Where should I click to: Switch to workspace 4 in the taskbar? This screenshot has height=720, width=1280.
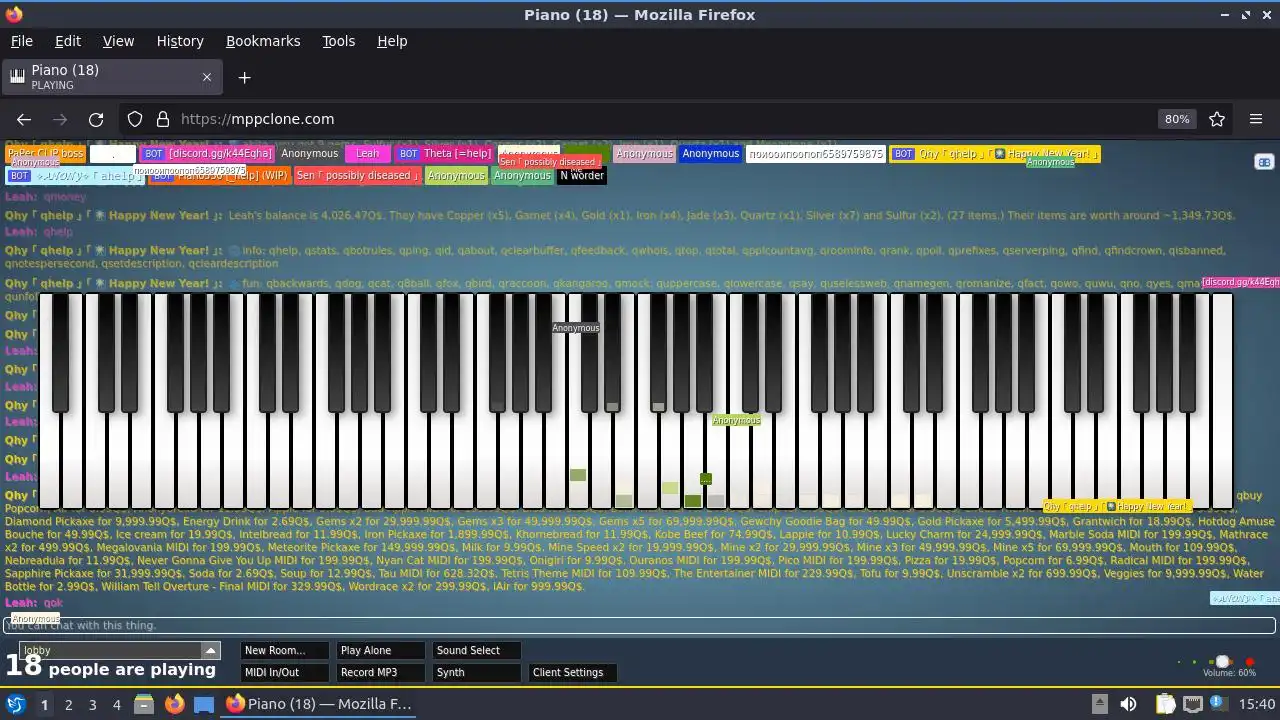116,705
